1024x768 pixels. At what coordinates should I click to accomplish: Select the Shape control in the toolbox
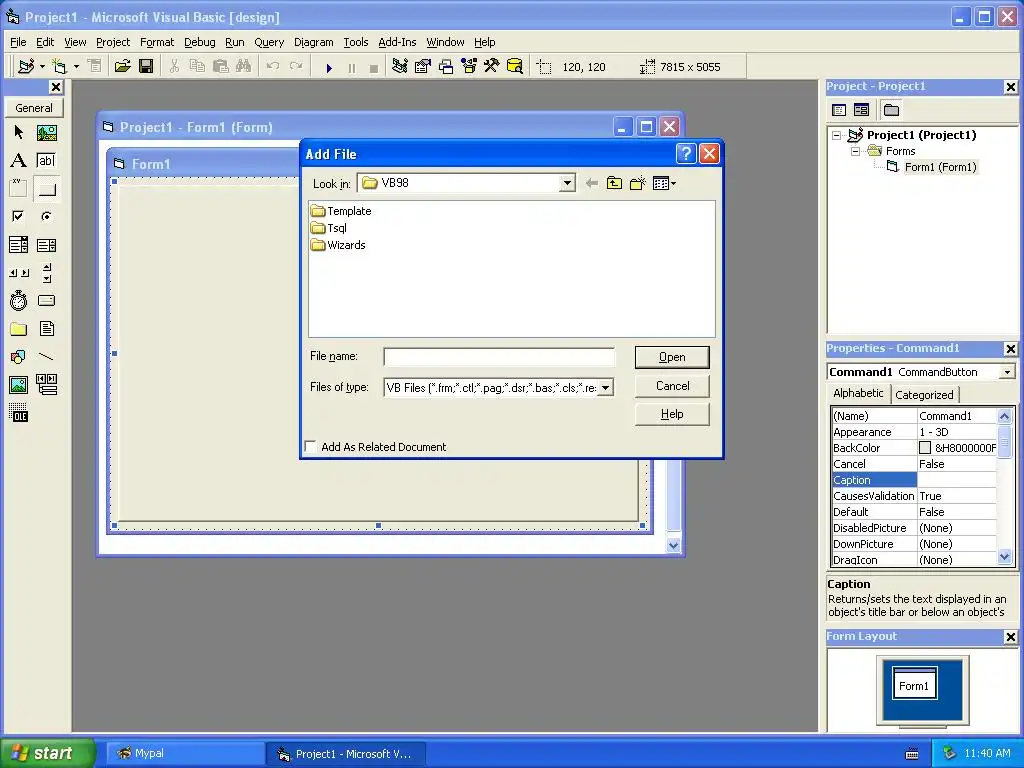[18, 357]
